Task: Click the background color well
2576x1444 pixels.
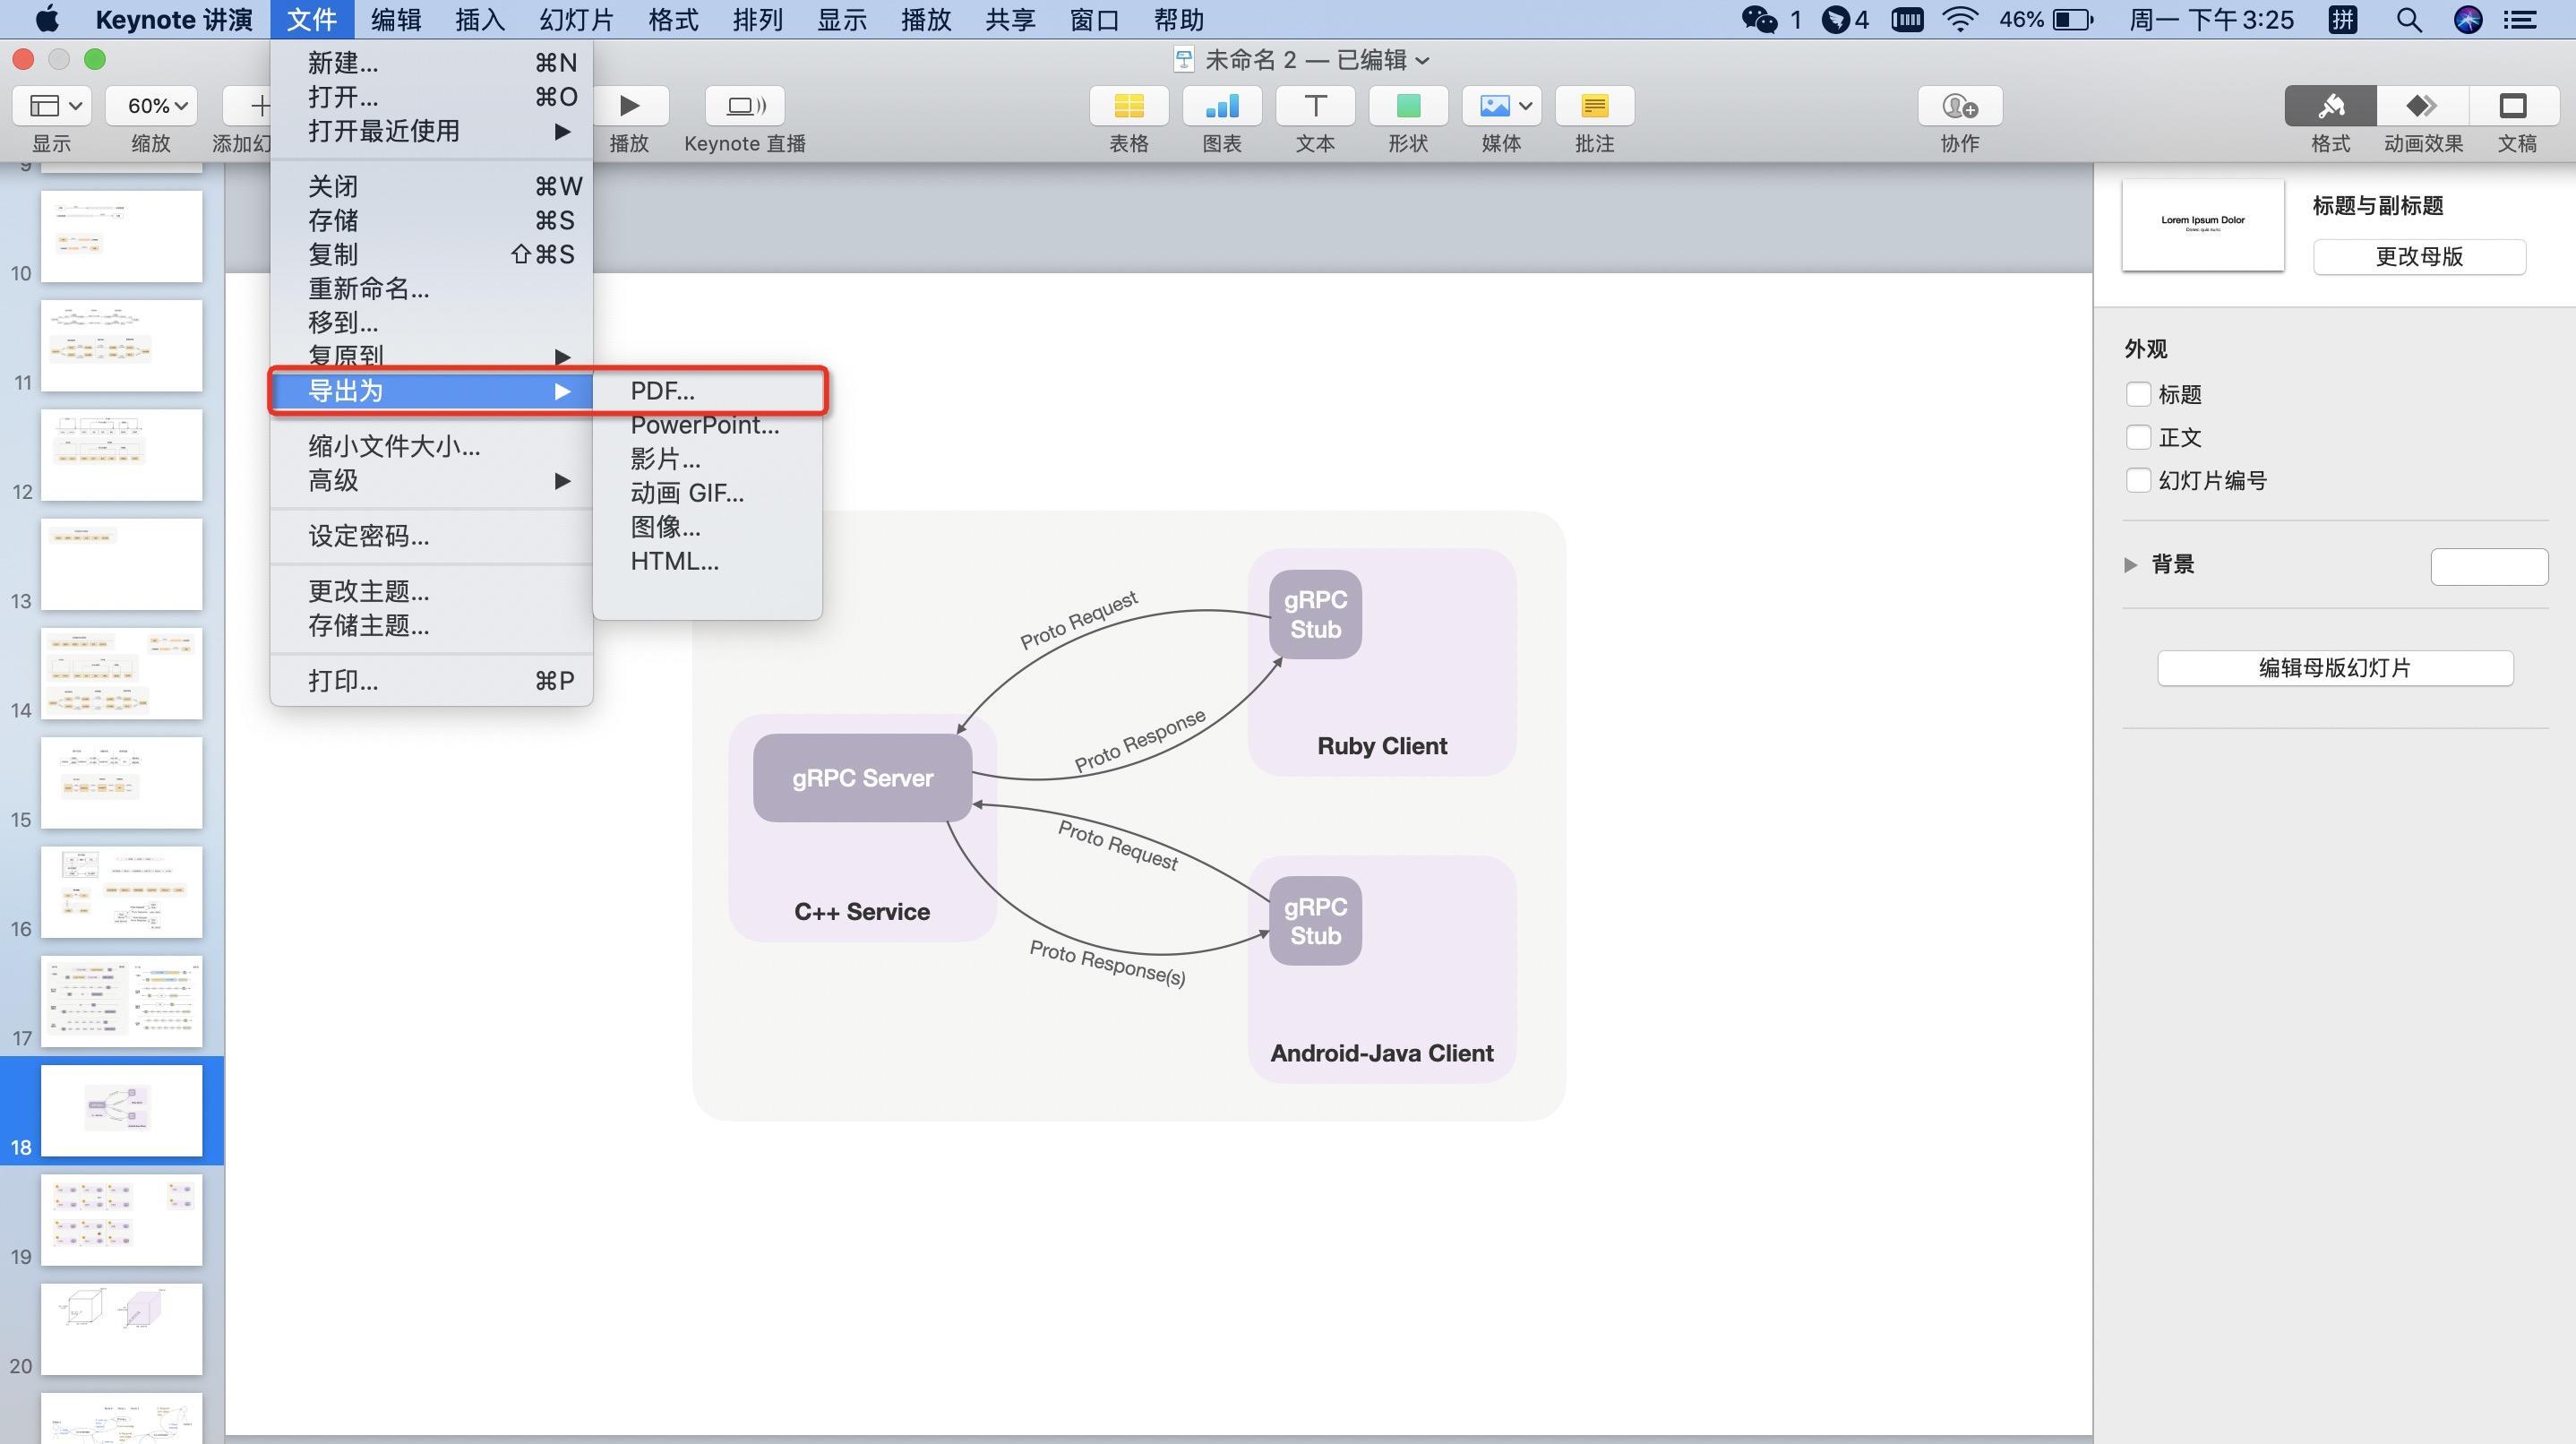Action: (x=2489, y=567)
